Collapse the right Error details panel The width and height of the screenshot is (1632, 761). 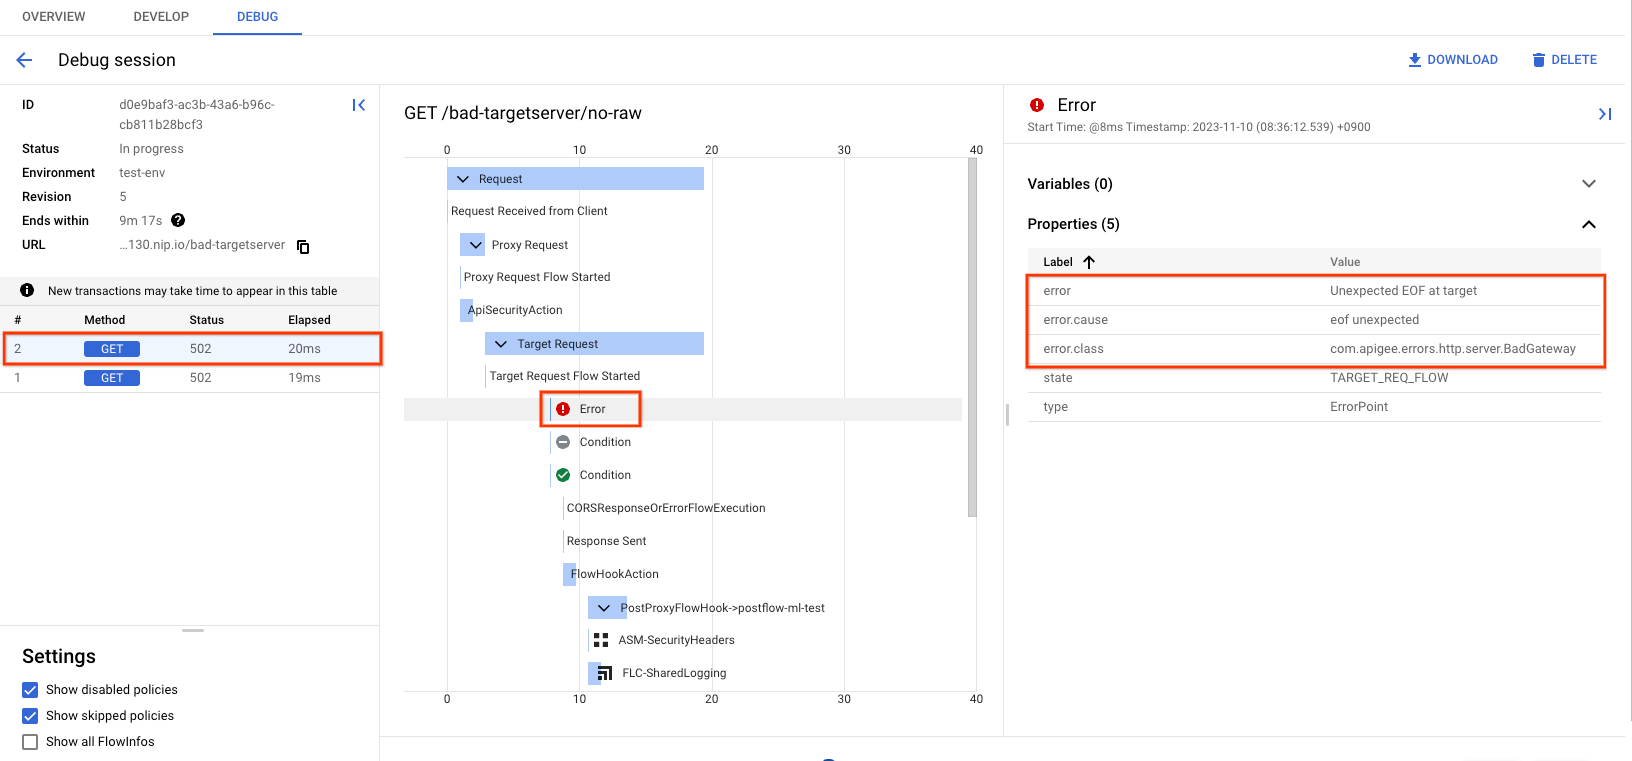click(x=1604, y=114)
